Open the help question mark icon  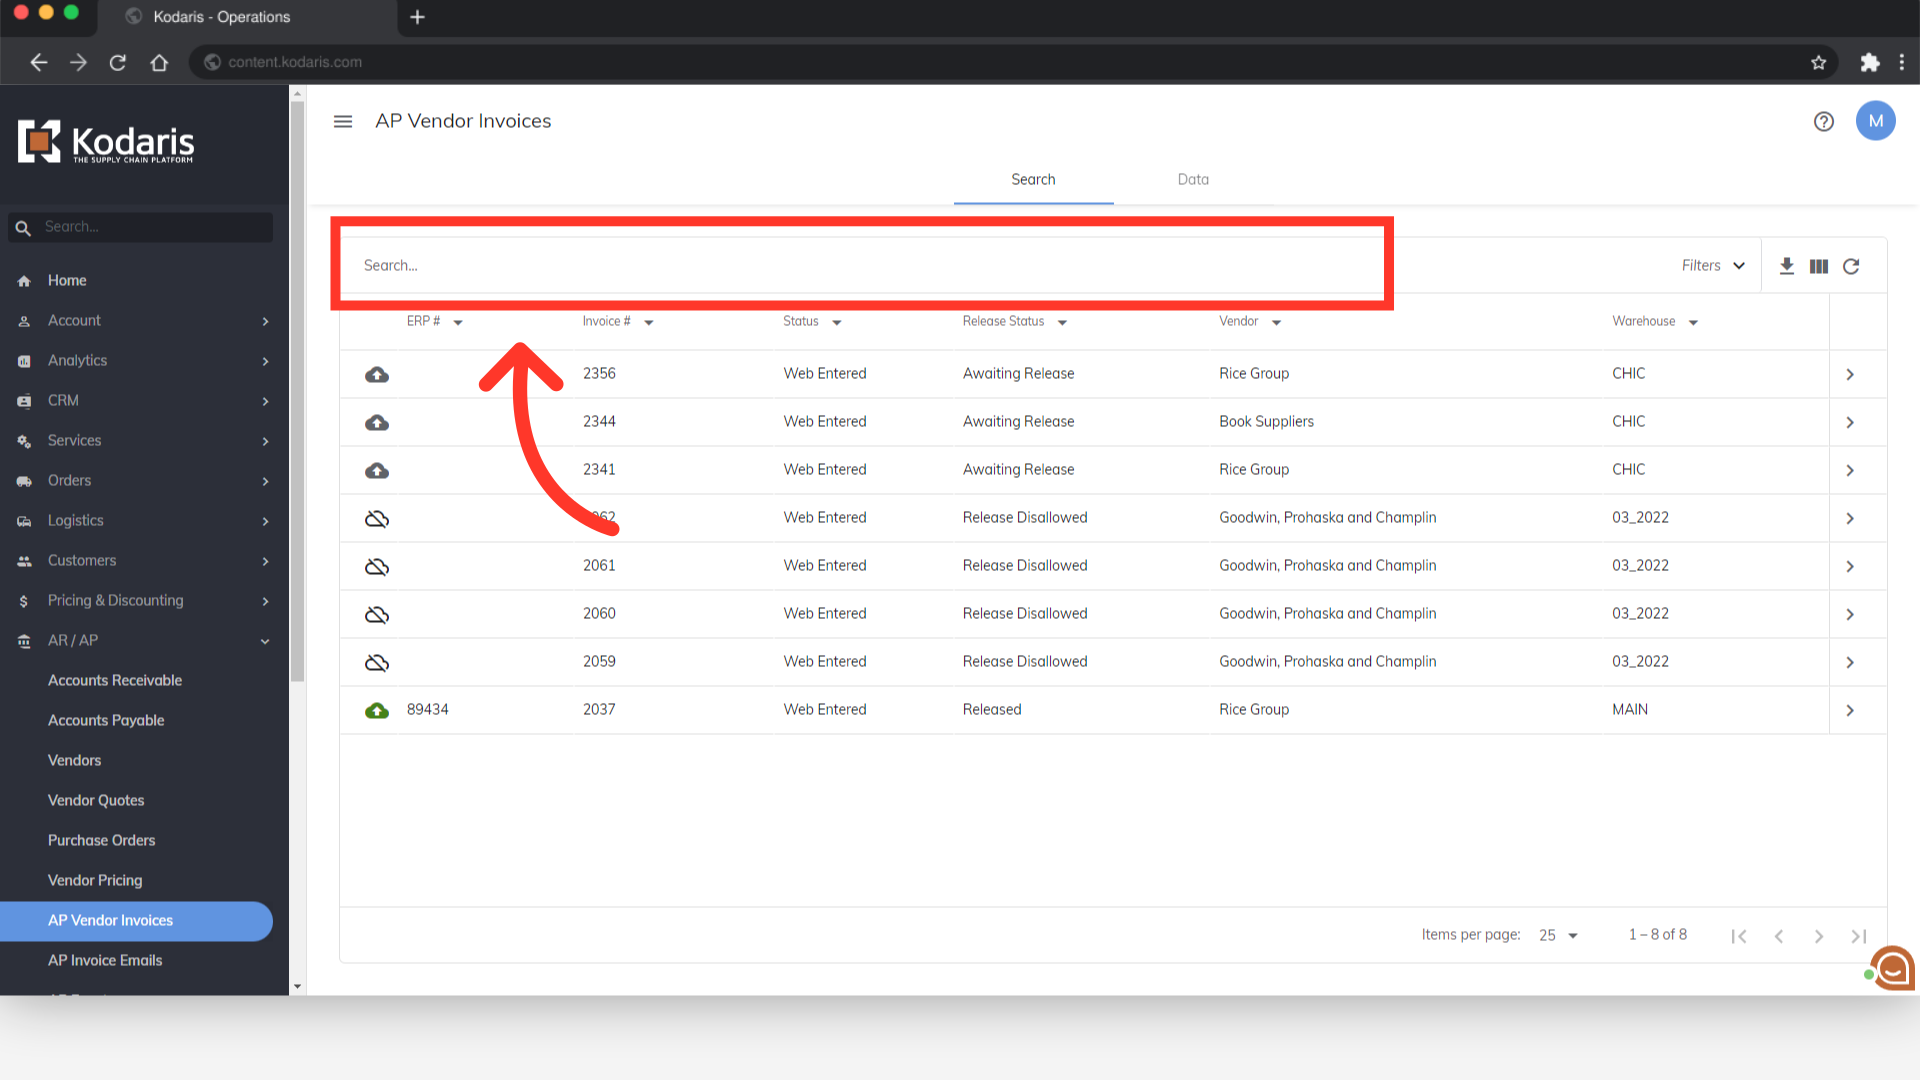[1824, 122]
